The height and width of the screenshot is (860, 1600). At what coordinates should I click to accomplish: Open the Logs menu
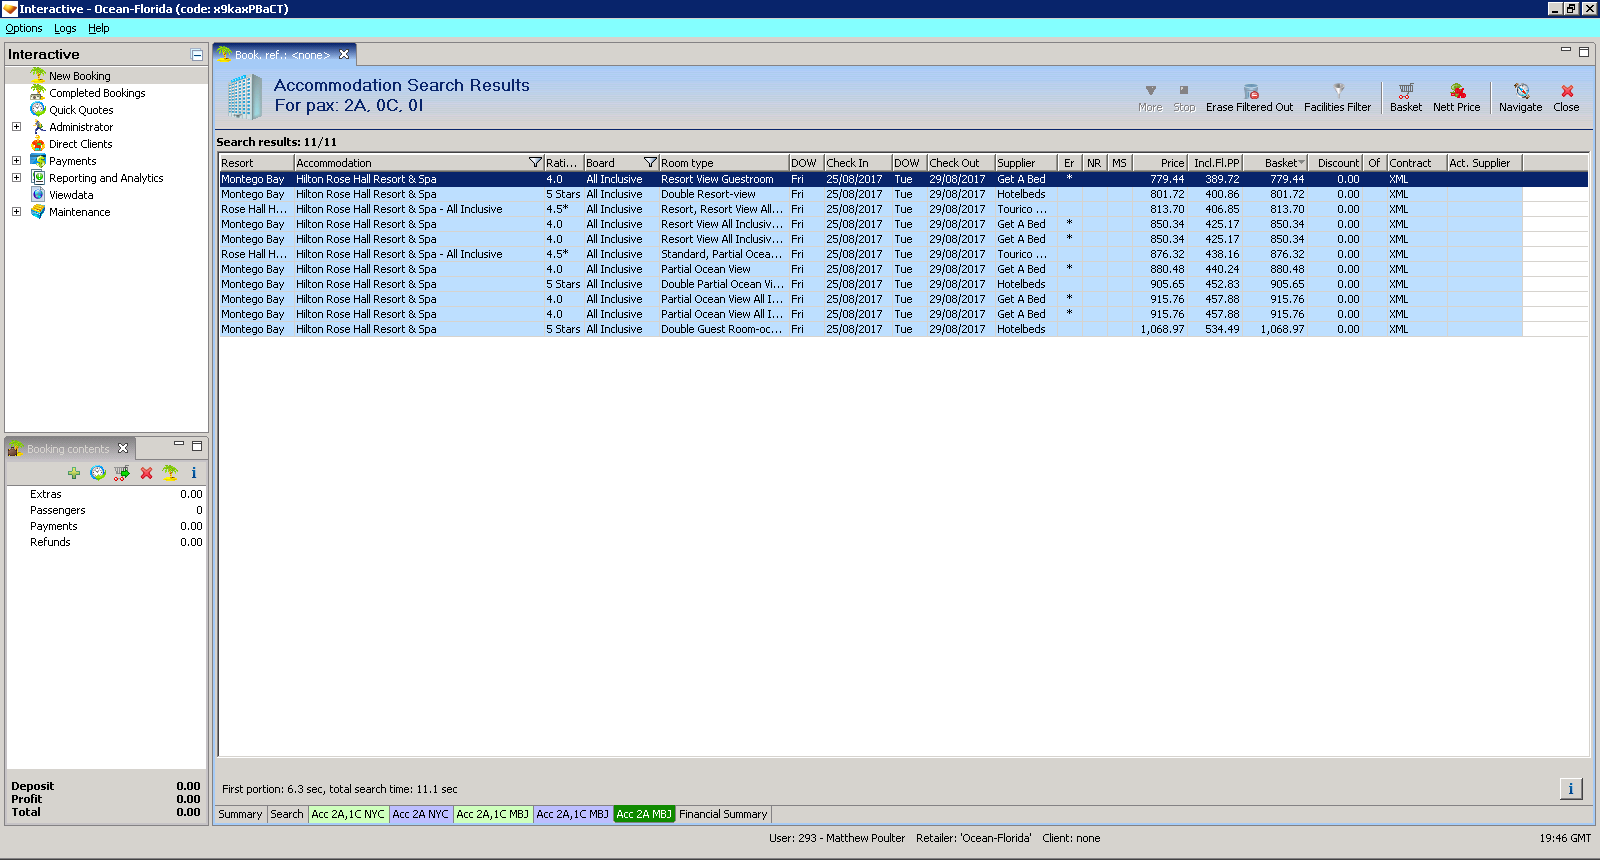coord(65,29)
